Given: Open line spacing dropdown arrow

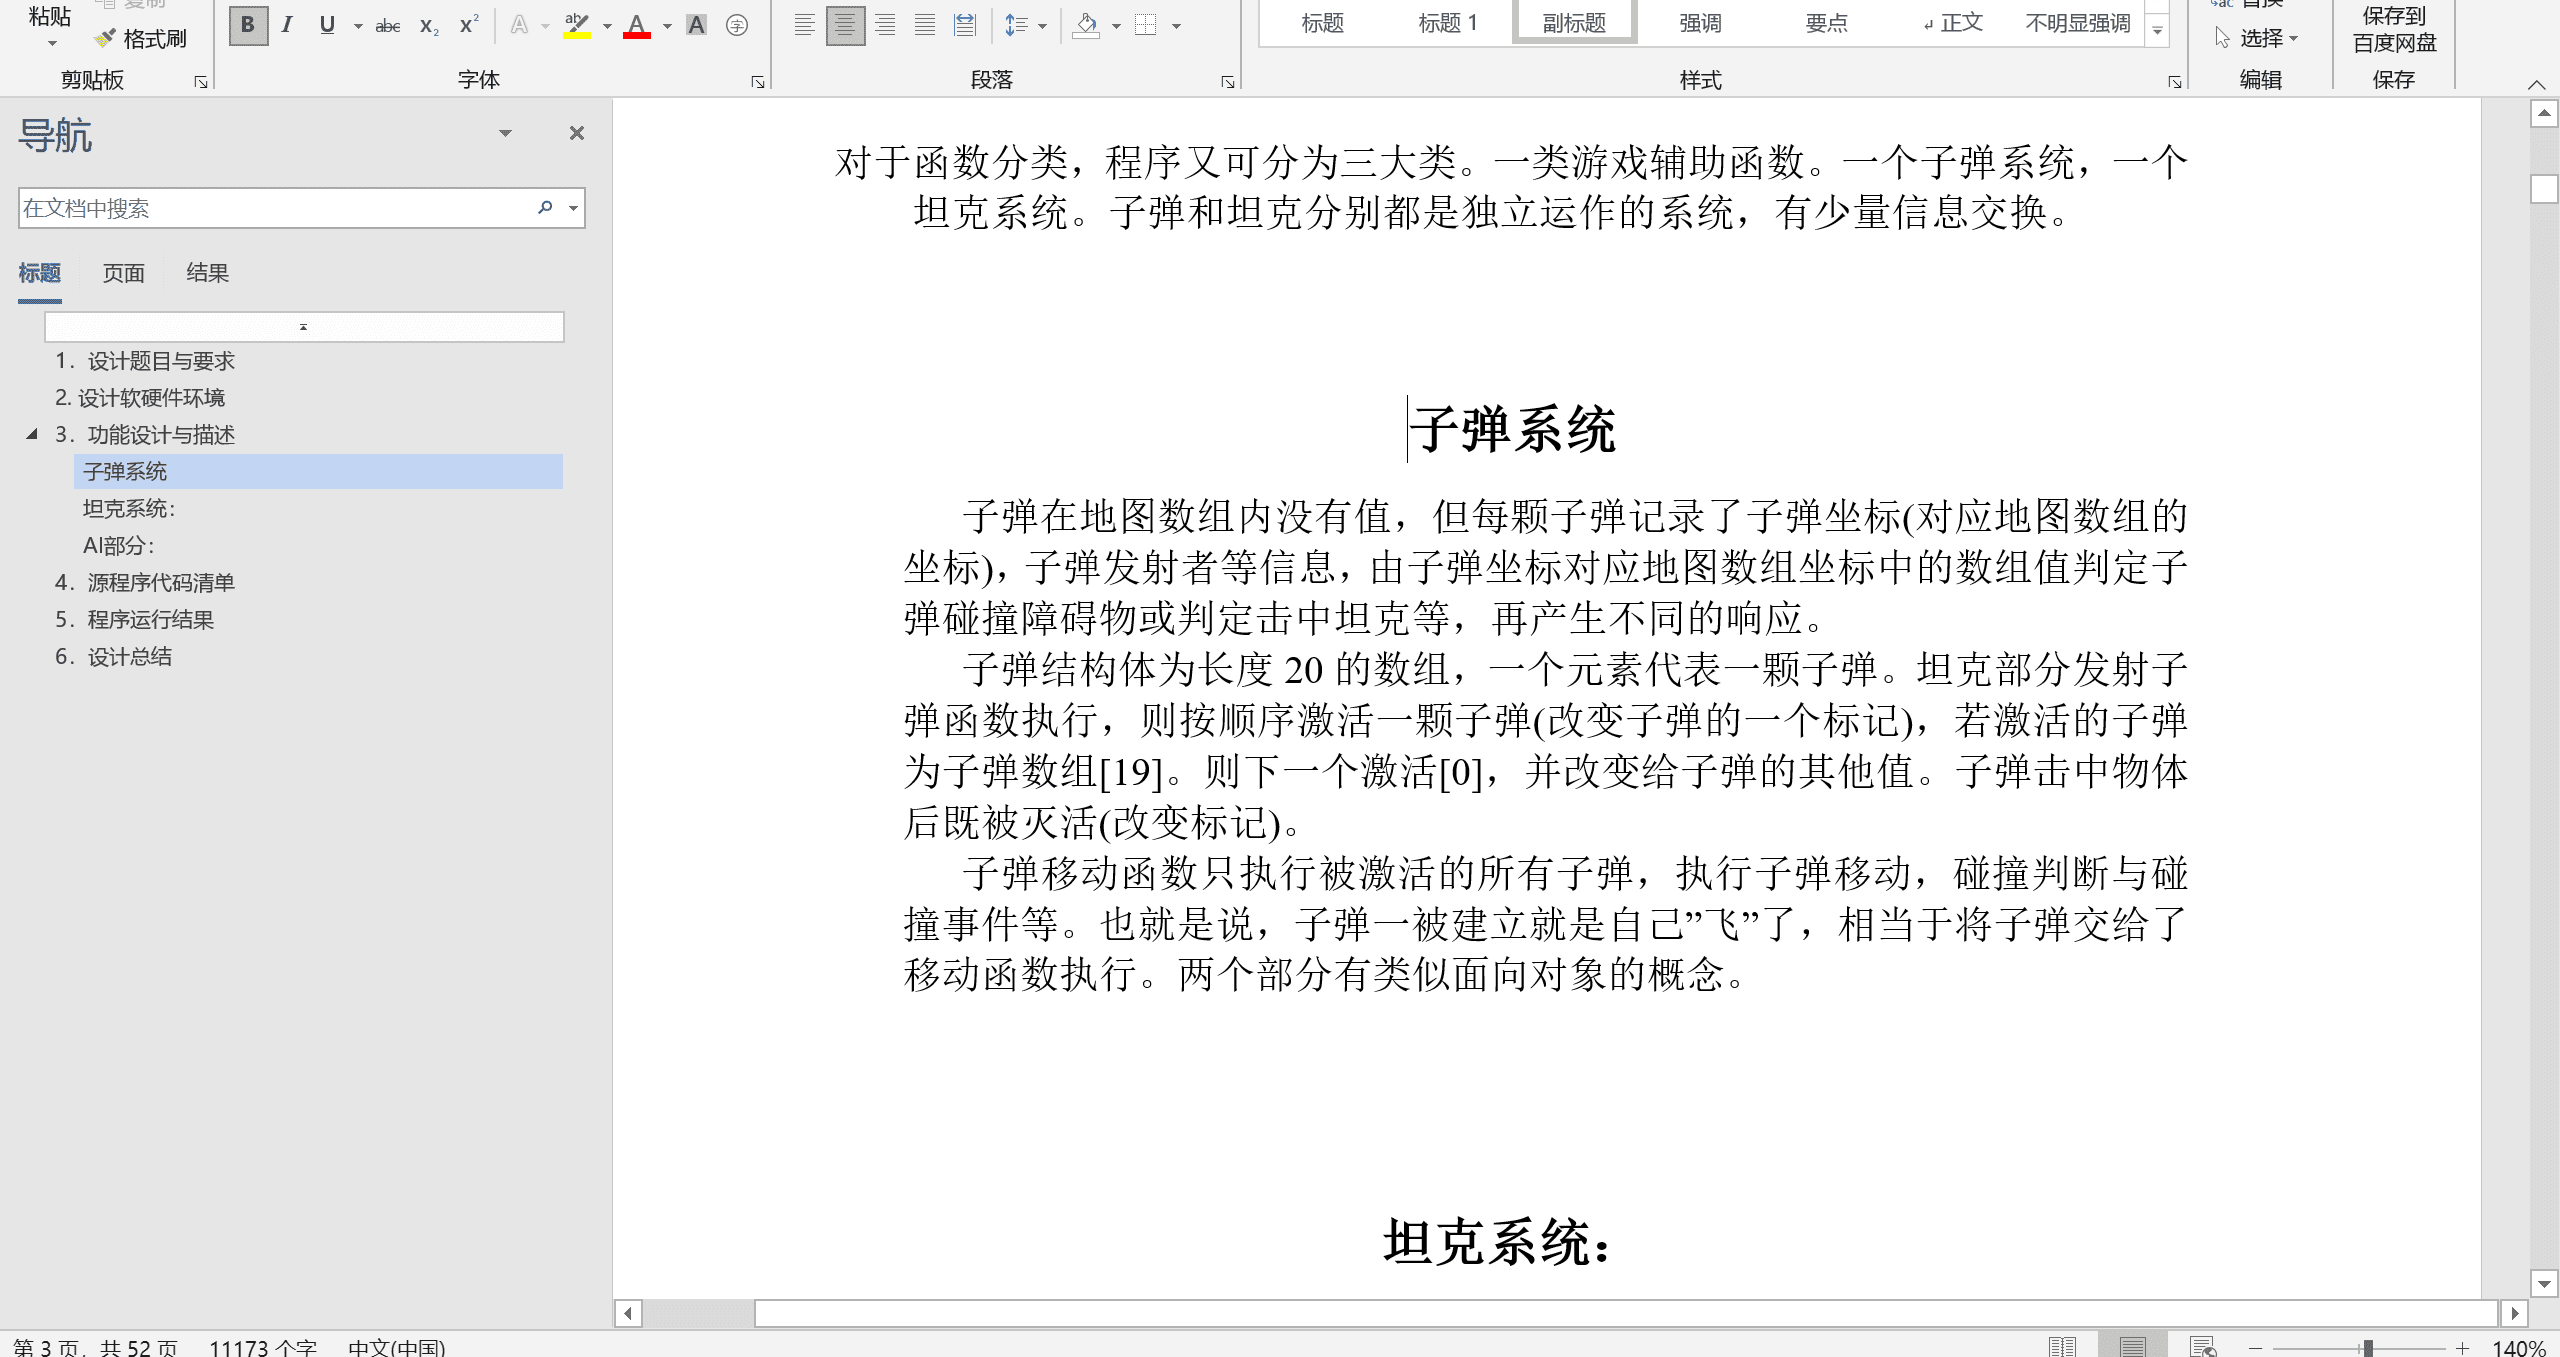Looking at the screenshot, I should pyautogui.click(x=1043, y=26).
